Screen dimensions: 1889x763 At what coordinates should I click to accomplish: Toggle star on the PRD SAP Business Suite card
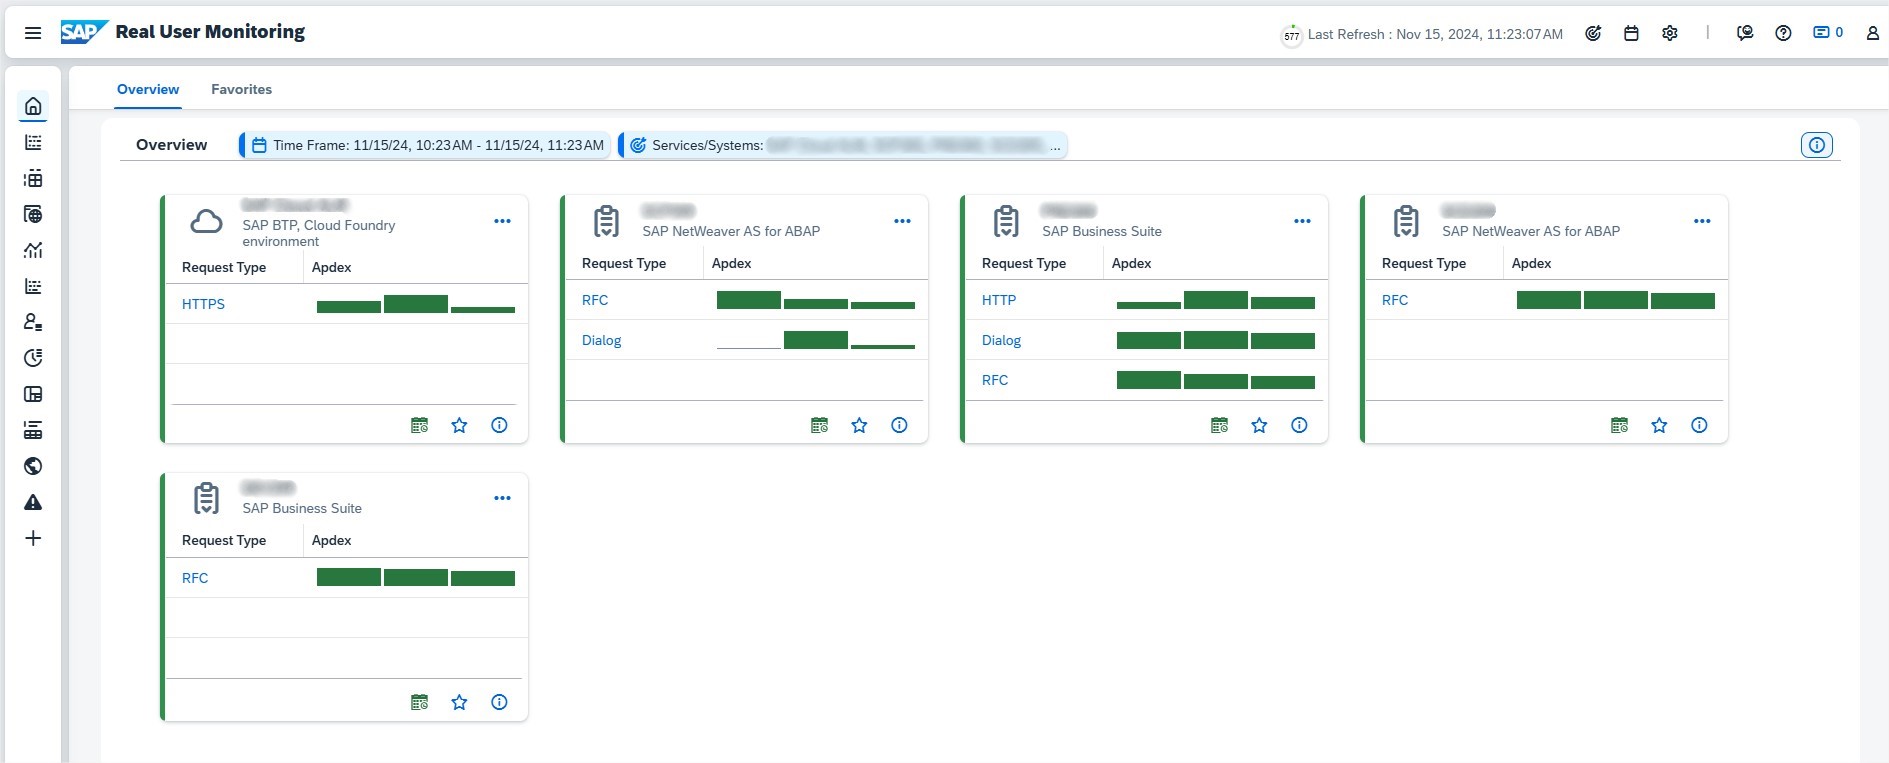[x=1259, y=425]
